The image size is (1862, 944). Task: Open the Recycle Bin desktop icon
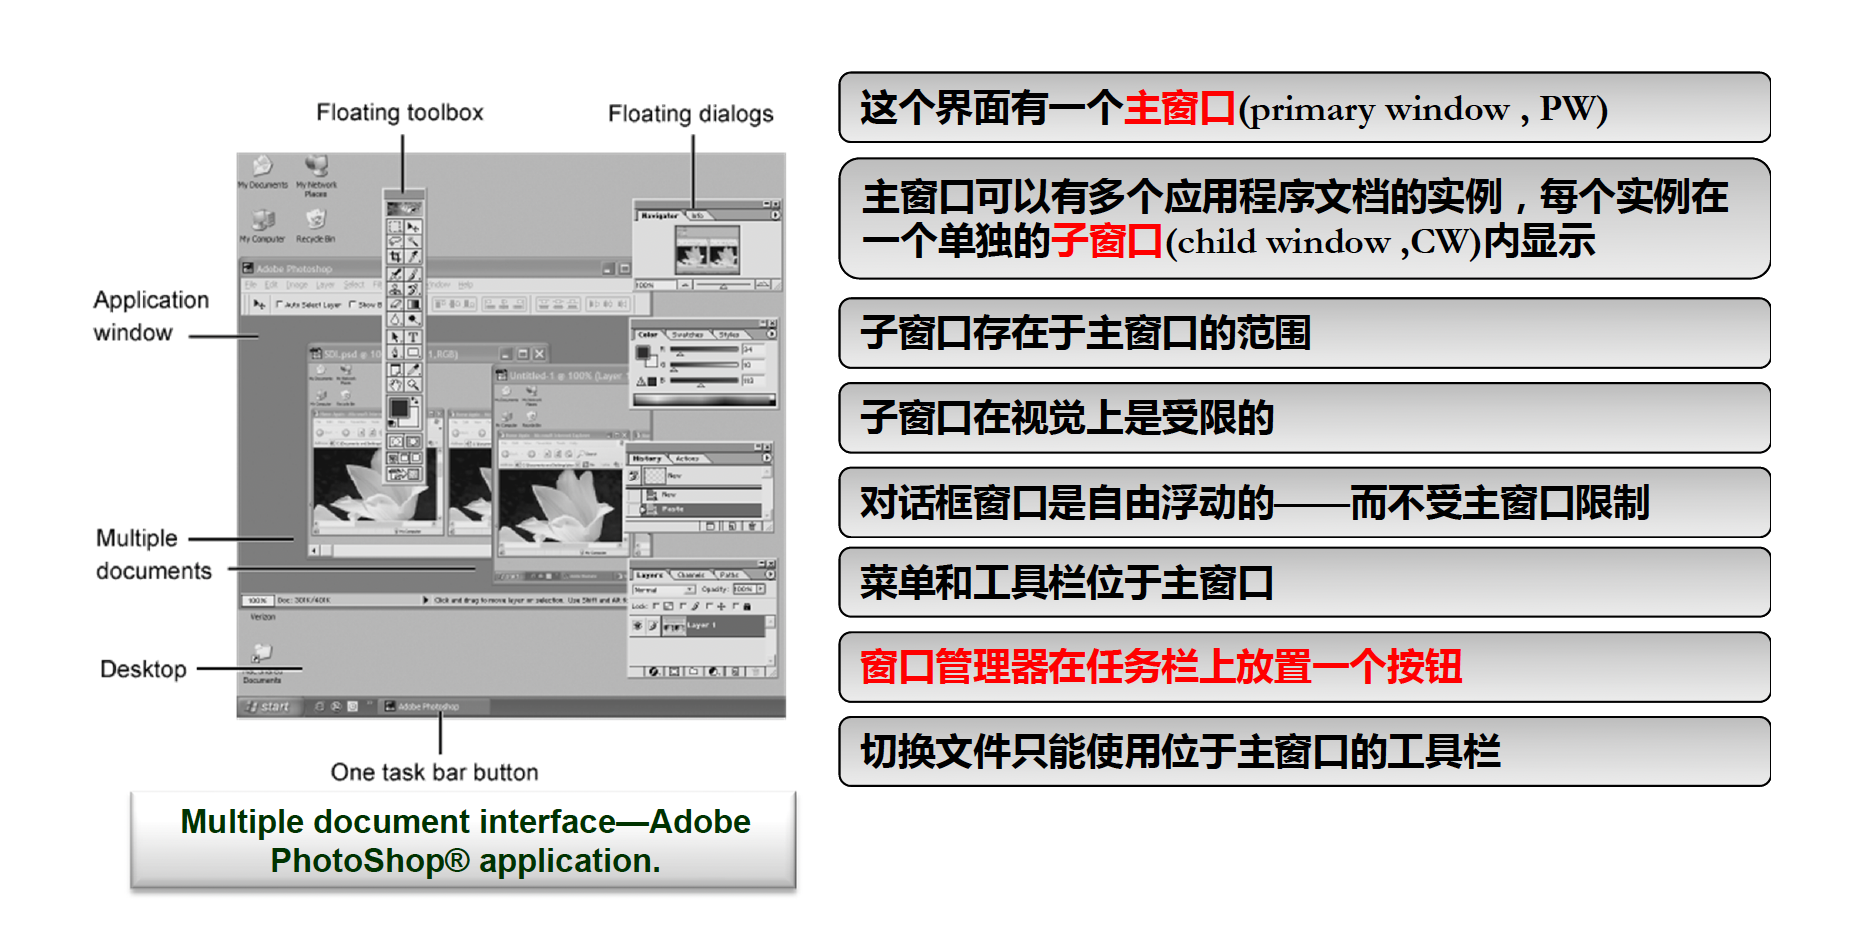pyautogui.click(x=316, y=219)
